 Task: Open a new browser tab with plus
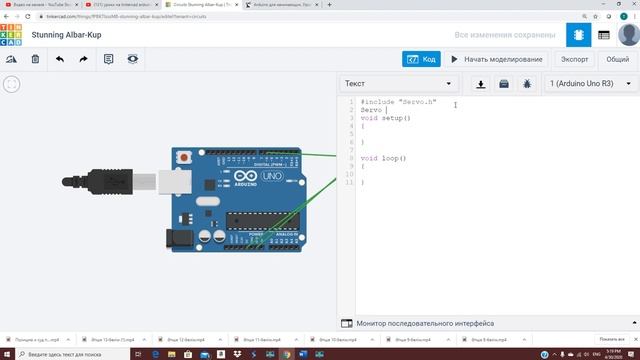click(x=329, y=5)
